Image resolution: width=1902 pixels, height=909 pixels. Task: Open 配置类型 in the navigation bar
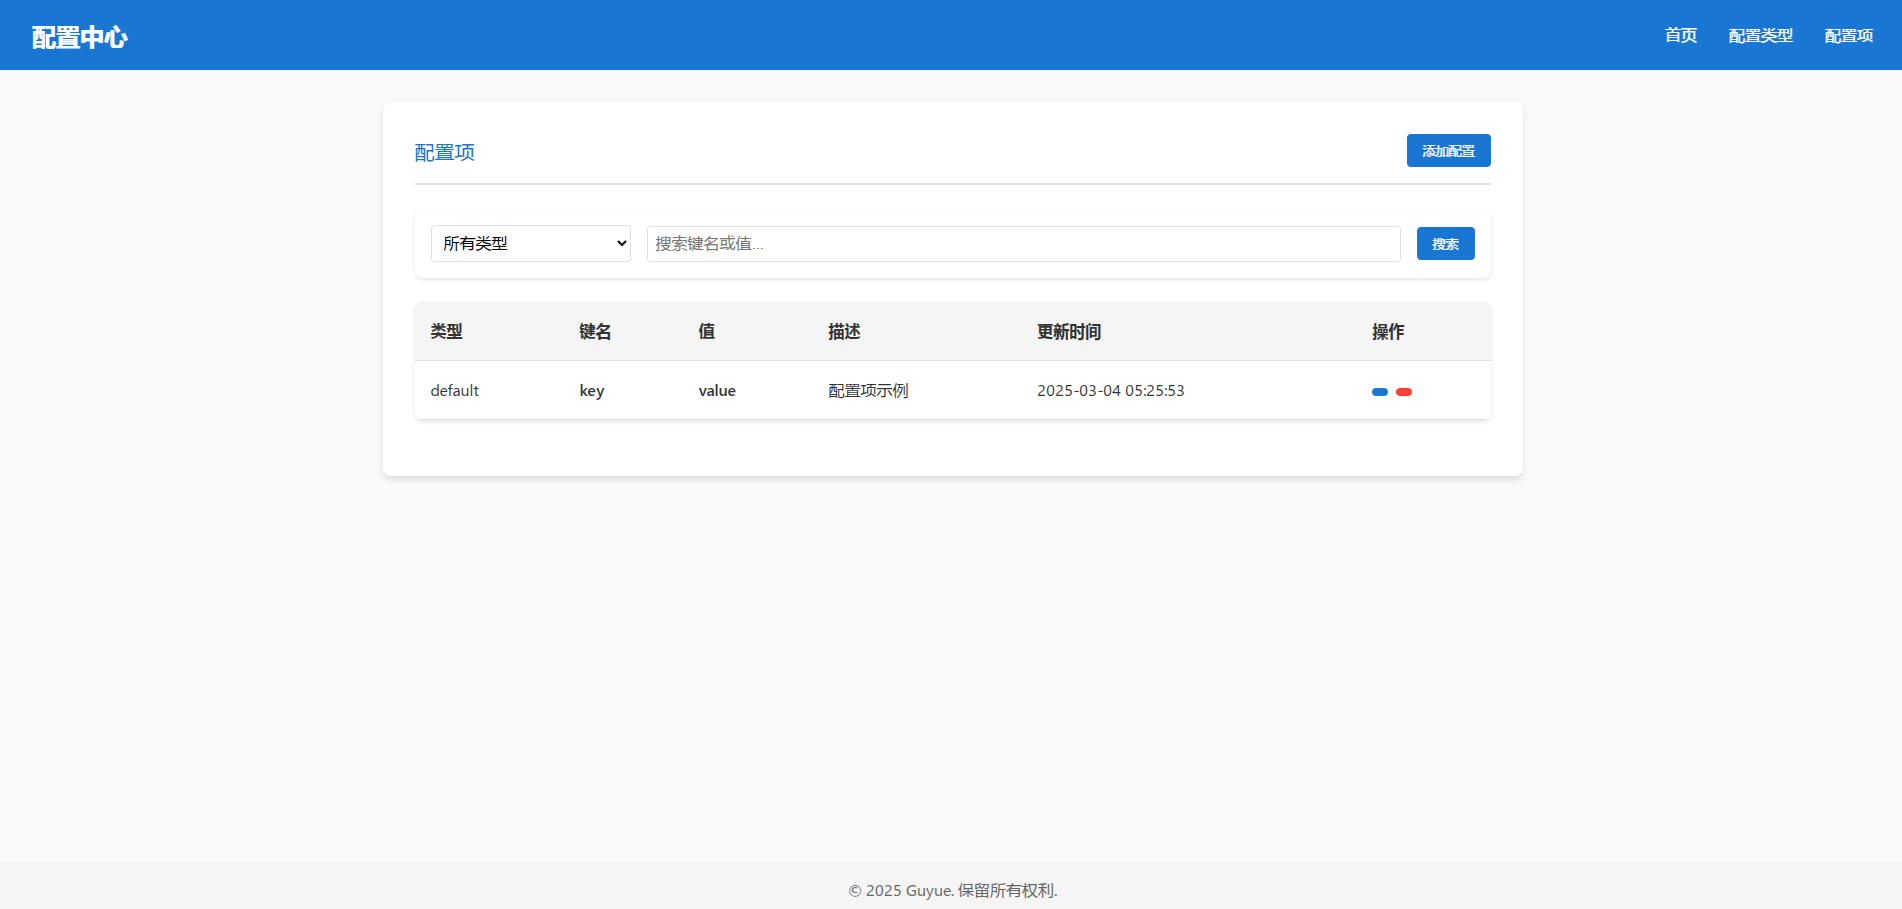[1760, 36]
